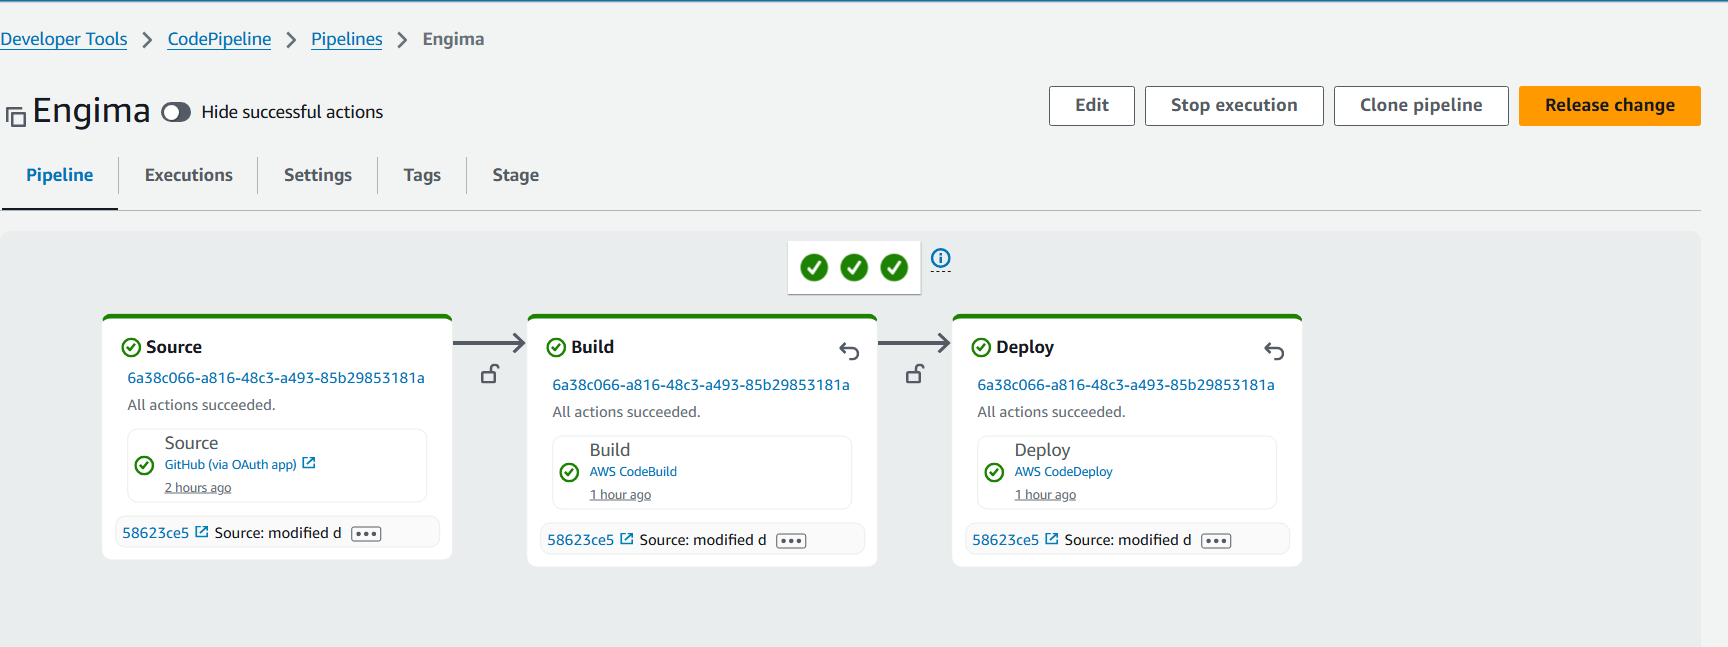This screenshot has width=1728, height=647.
Task: Open the Stage tab
Action: tap(516, 175)
